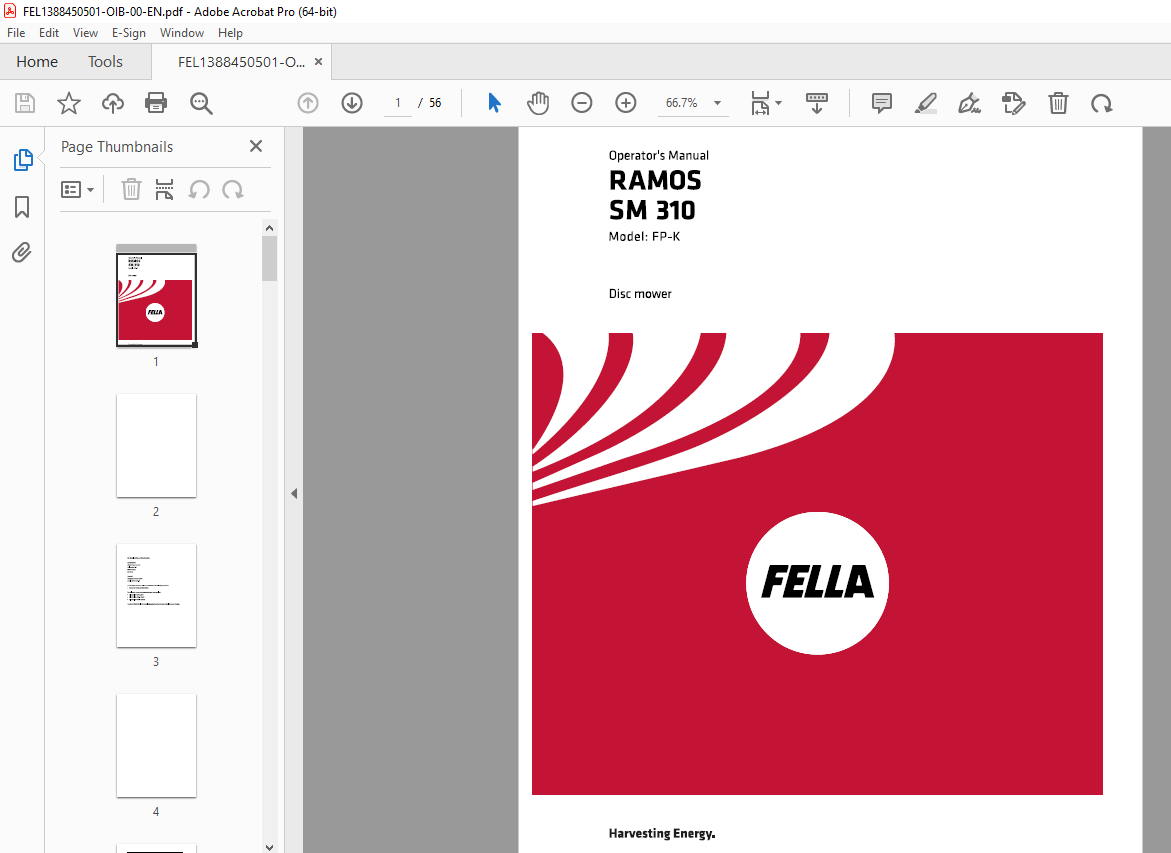
Task: Click the fit page width icon
Action: [760, 103]
